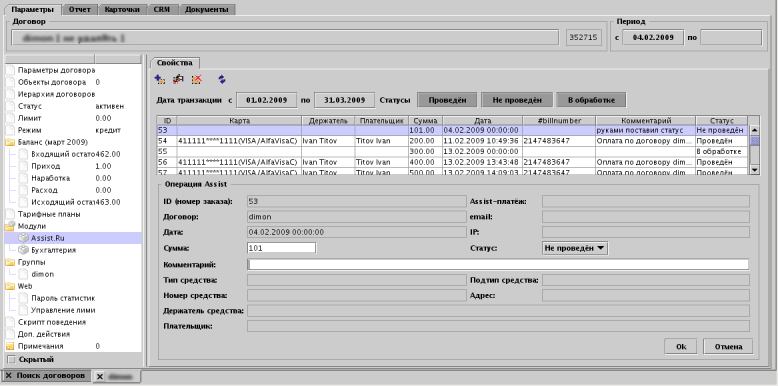Select the Бухгалтерия module cube icon
This screenshot has height=386, width=778.
point(24,250)
